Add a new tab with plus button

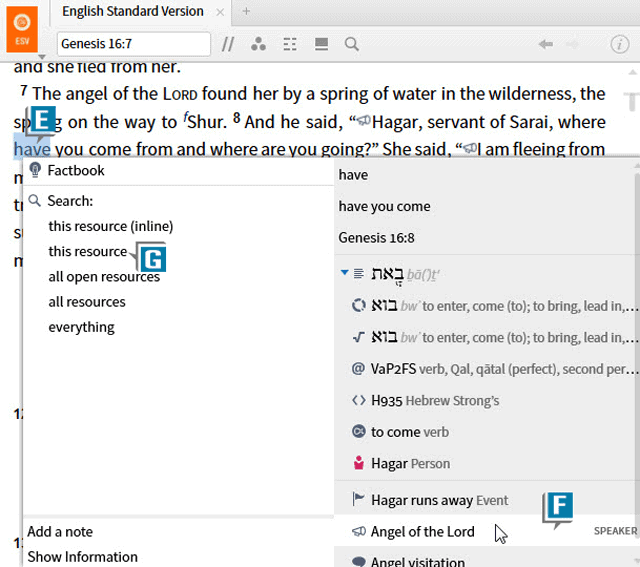pyautogui.click(x=246, y=11)
